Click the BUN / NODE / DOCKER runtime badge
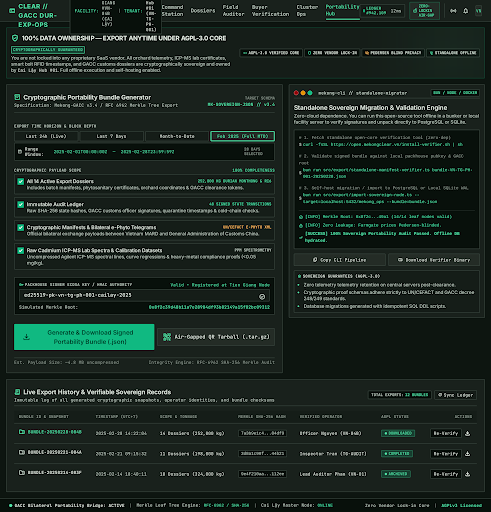This screenshot has height=512, width=491. click(455, 93)
